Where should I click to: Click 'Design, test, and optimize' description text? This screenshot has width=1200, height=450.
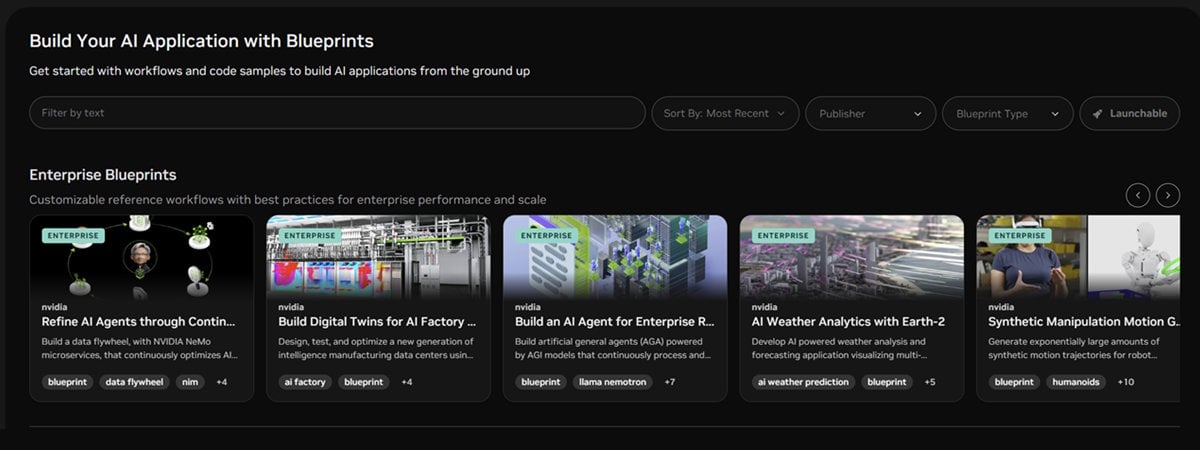tap(376, 348)
